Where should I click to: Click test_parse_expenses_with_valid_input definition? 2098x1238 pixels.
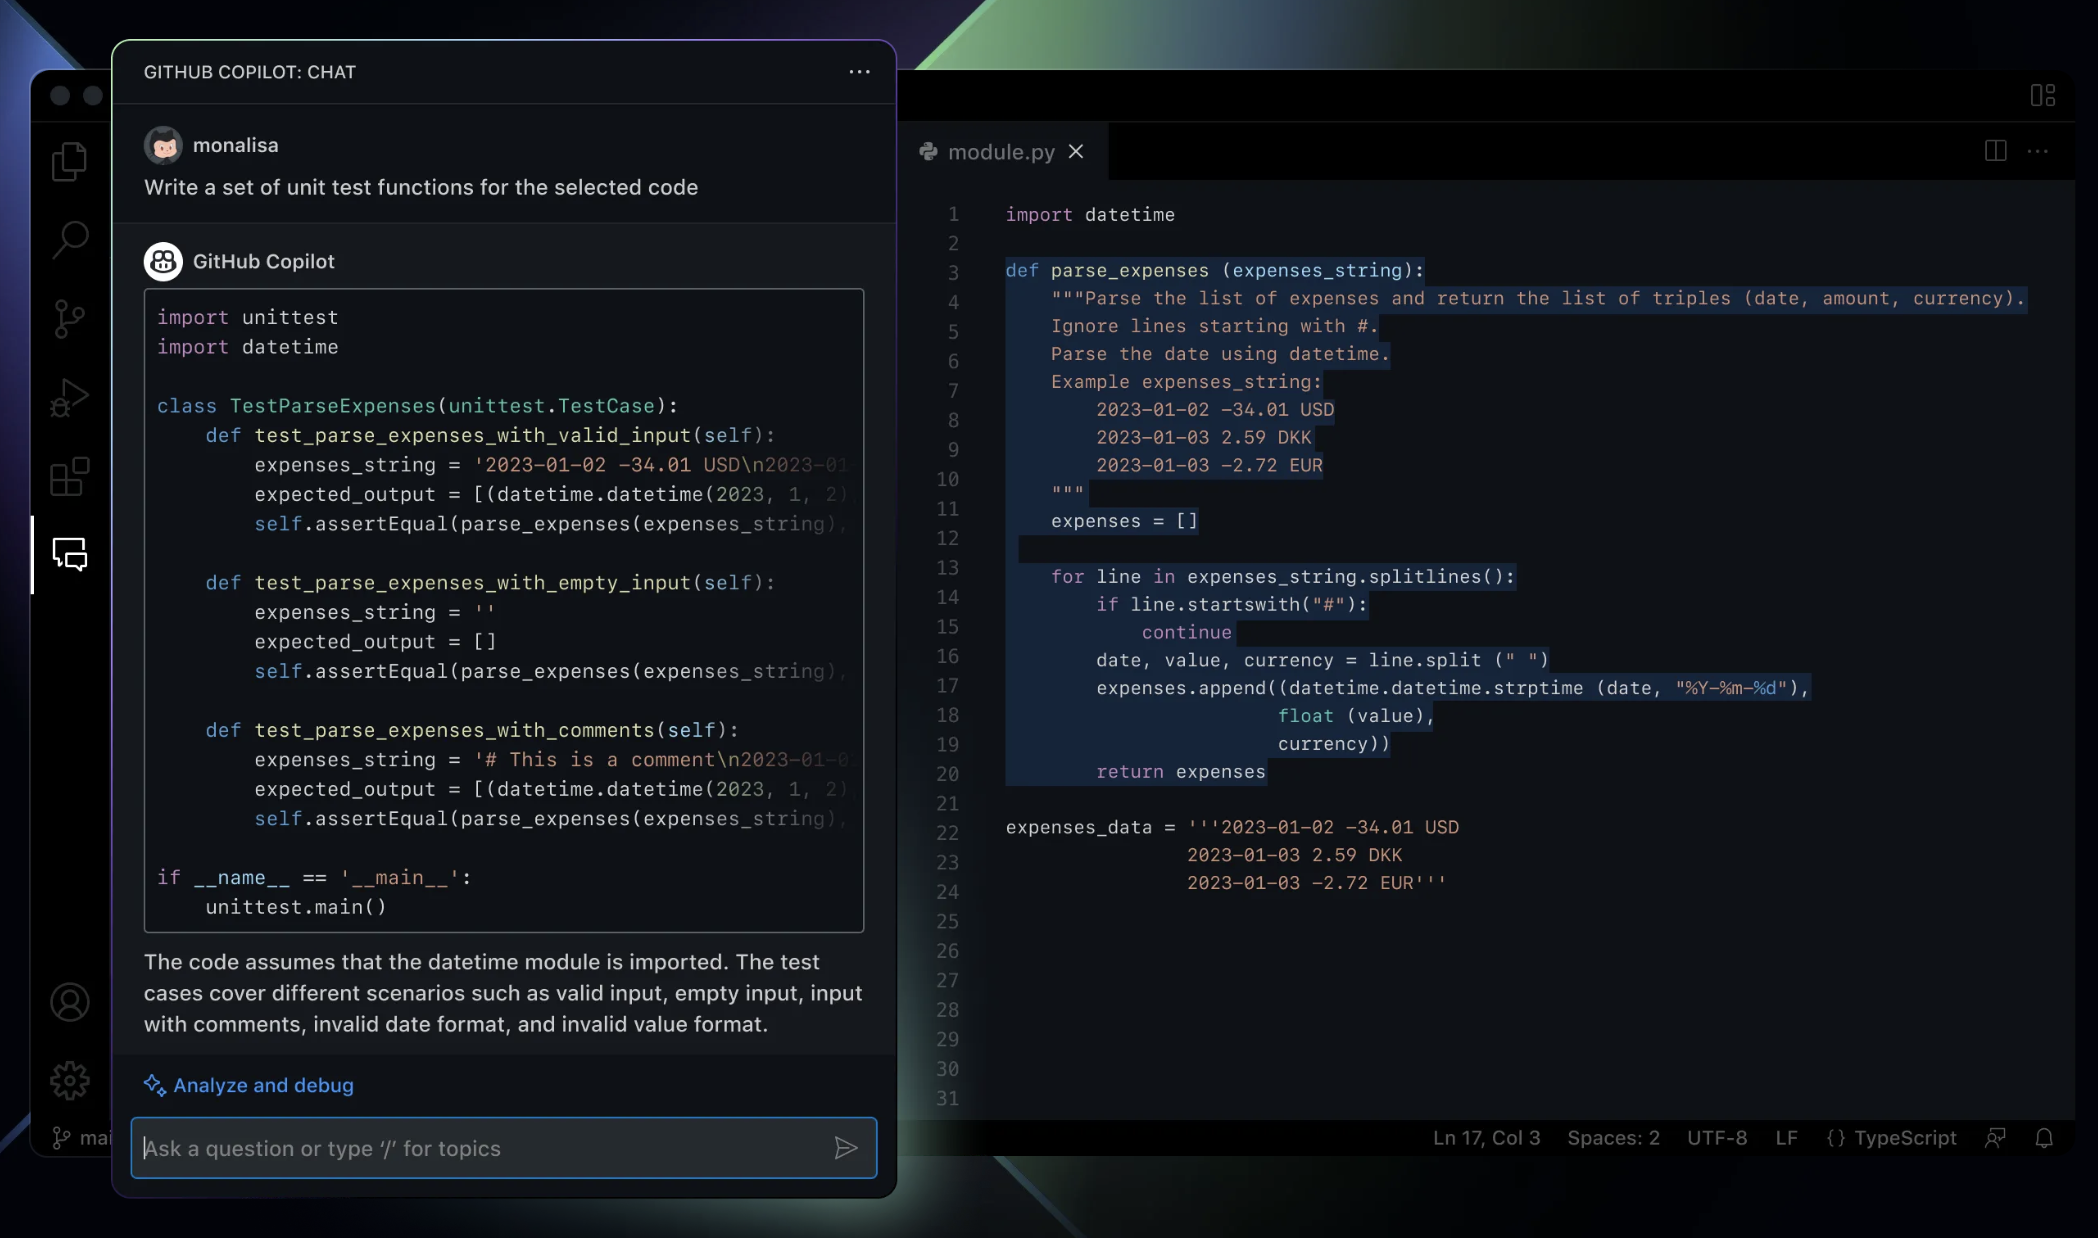490,435
